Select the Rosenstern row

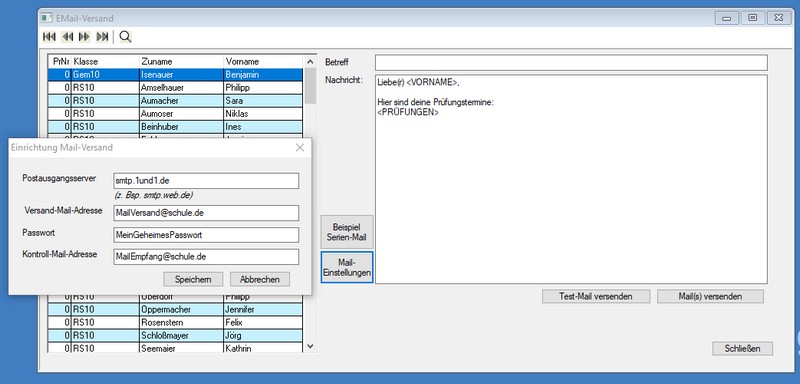tap(176, 322)
